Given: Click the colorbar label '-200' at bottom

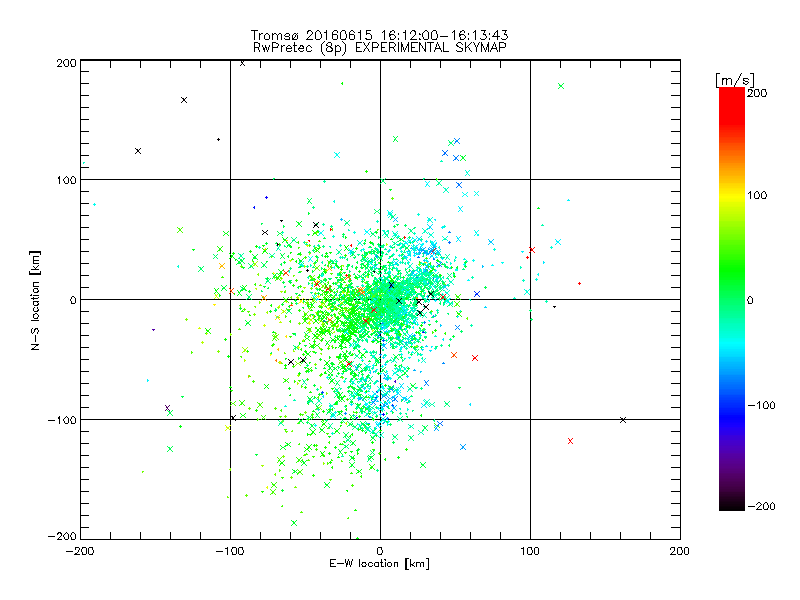Looking at the screenshot, I should (761, 506).
